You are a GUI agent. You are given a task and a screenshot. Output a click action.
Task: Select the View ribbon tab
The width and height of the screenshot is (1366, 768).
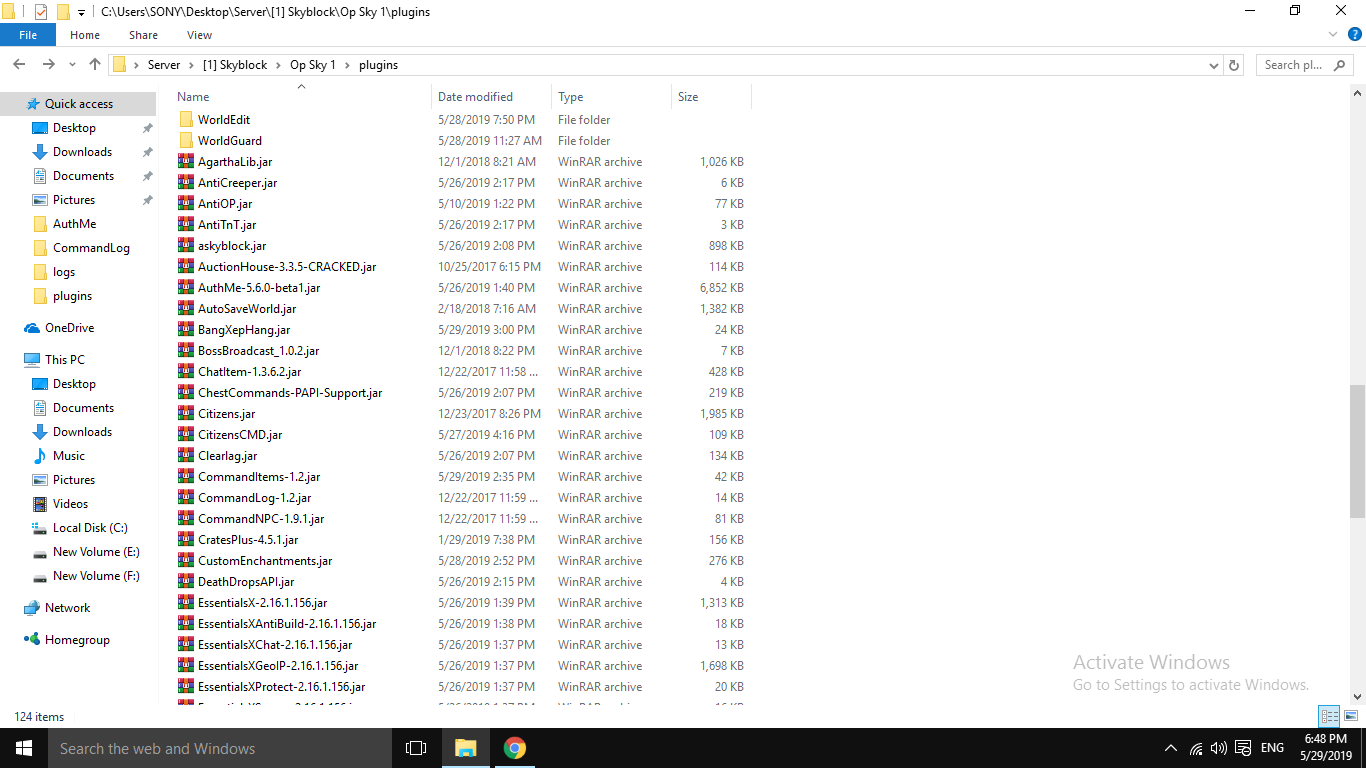pyautogui.click(x=199, y=35)
